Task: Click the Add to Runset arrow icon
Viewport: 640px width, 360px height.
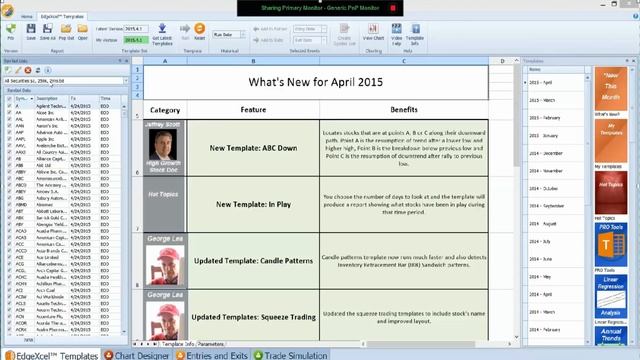Action: coord(256,29)
